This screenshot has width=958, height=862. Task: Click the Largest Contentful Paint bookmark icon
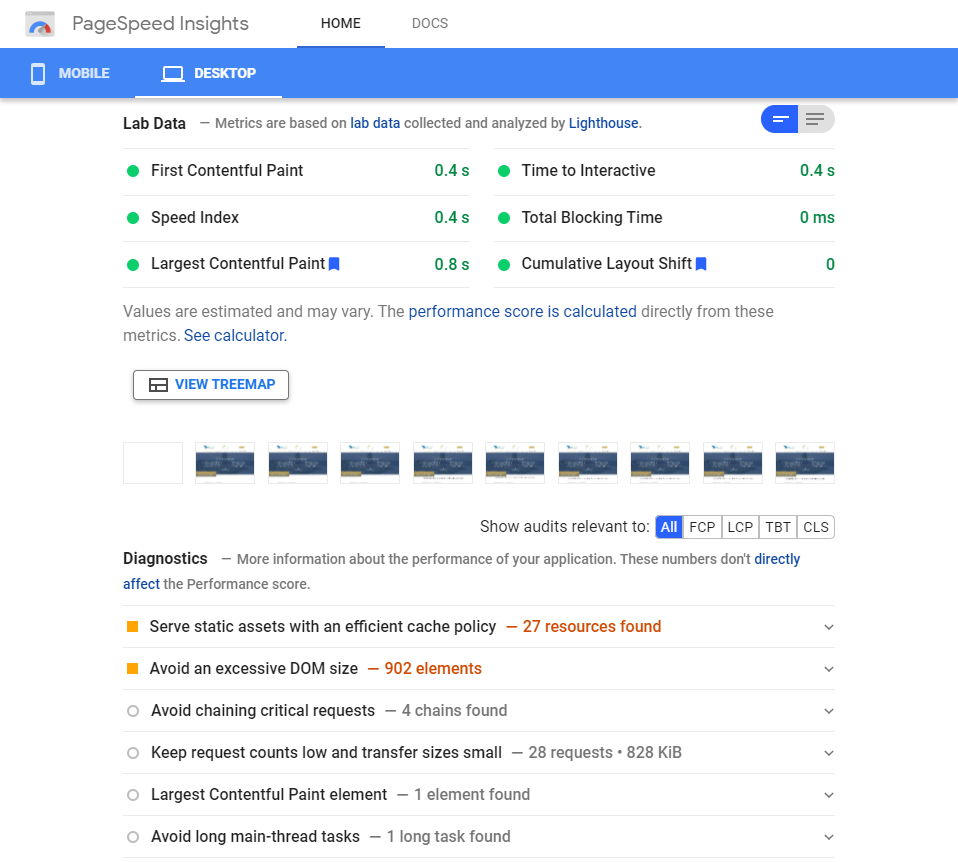pos(334,264)
